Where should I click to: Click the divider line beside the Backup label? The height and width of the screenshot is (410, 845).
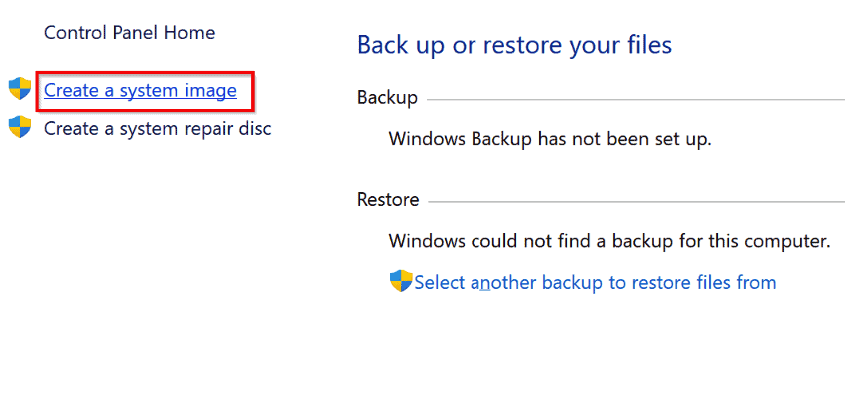pyautogui.click(x=636, y=100)
